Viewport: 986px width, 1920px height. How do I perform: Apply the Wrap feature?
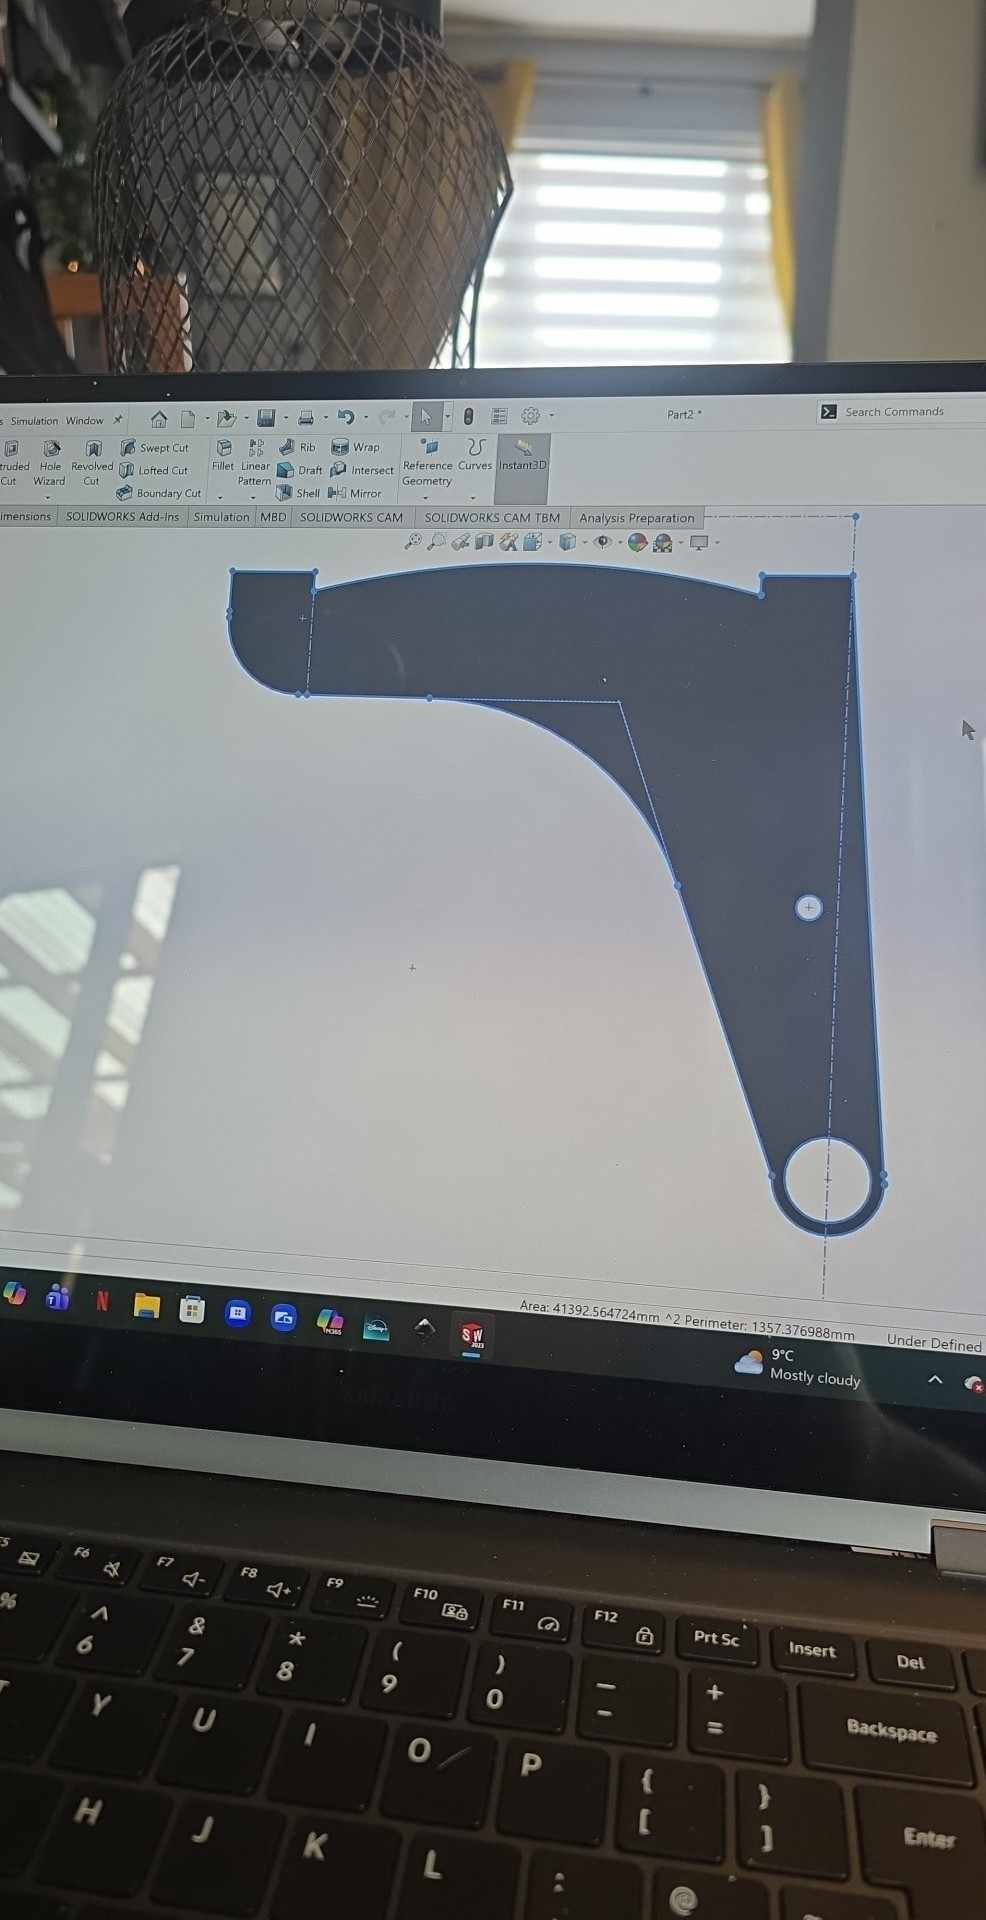355,447
